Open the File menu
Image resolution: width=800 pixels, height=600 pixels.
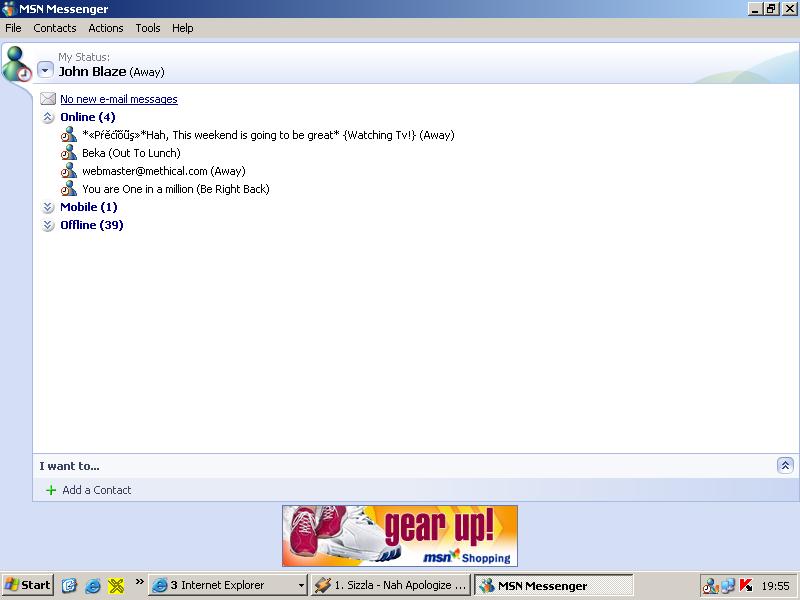pos(13,28)
